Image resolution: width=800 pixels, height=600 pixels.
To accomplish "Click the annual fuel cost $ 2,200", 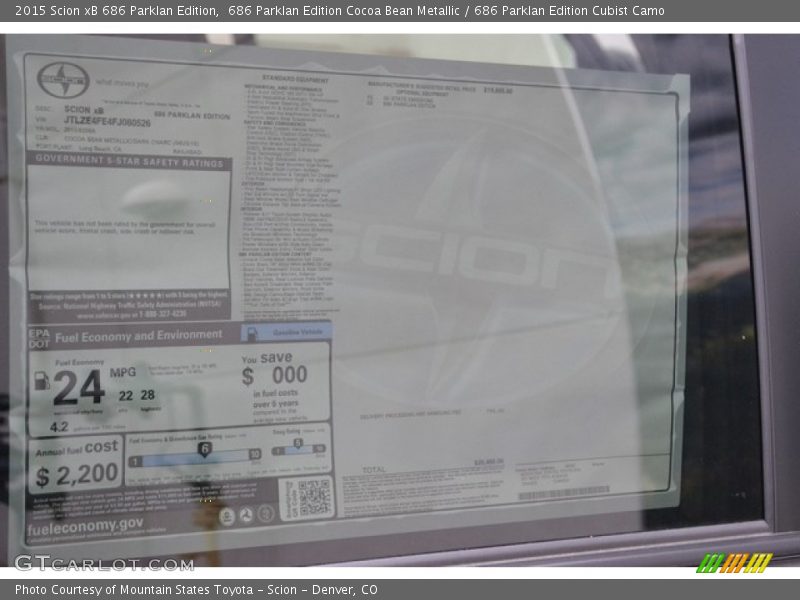I will [x=77, y=476].
